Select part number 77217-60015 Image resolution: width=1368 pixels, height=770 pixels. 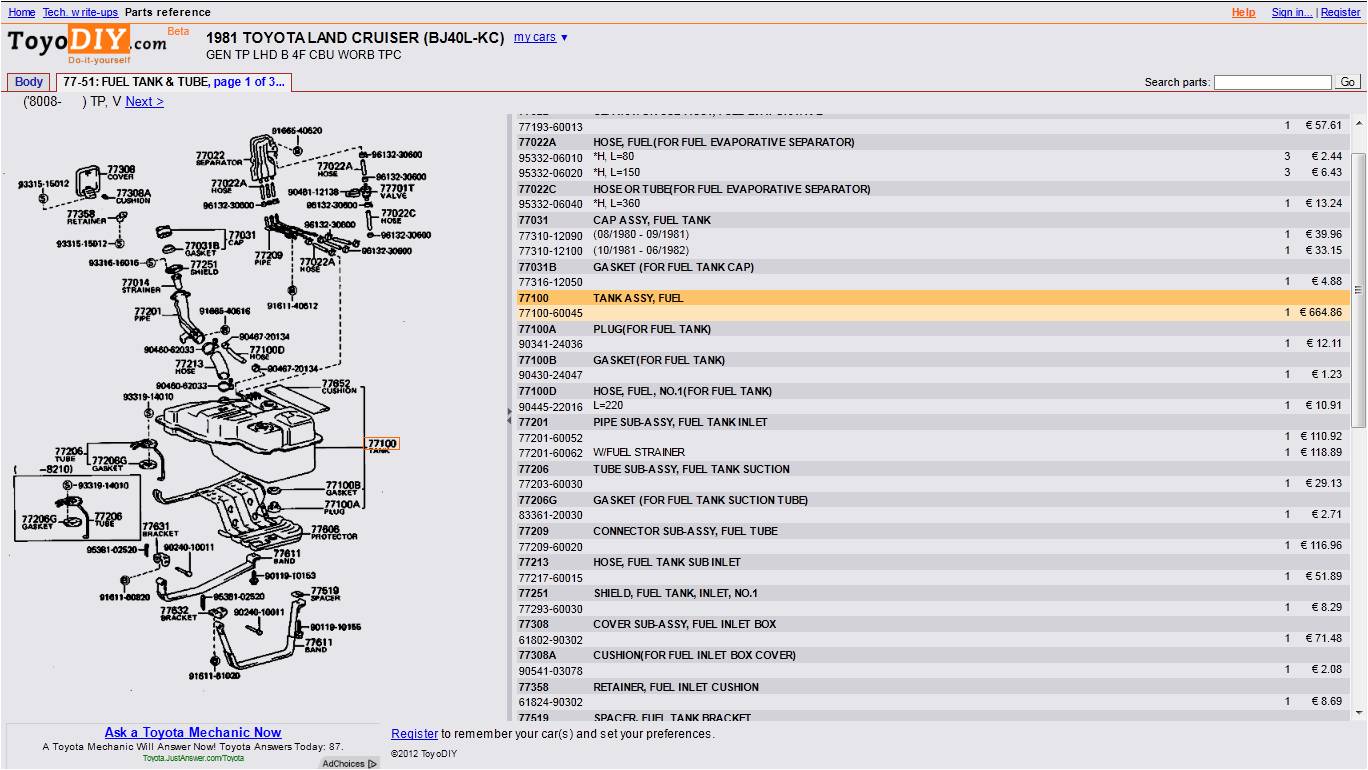(550, 578)
